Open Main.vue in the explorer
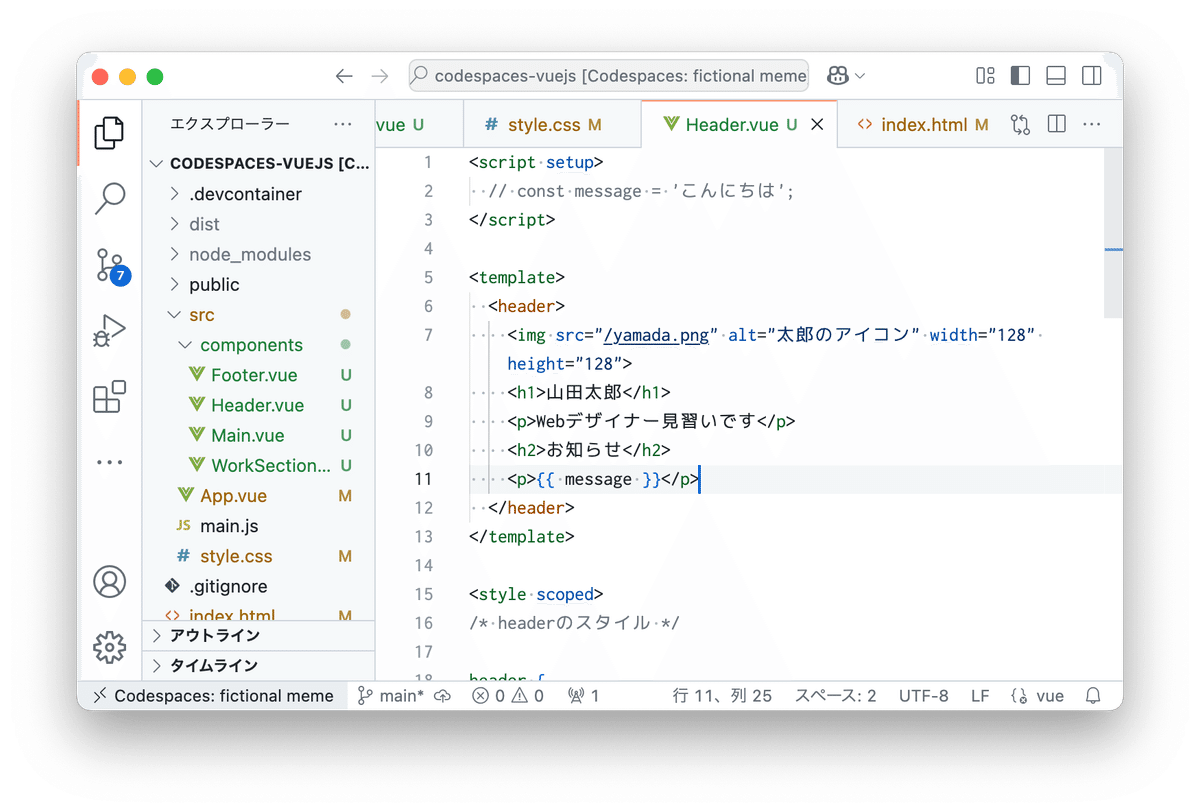 click(260, 435)
